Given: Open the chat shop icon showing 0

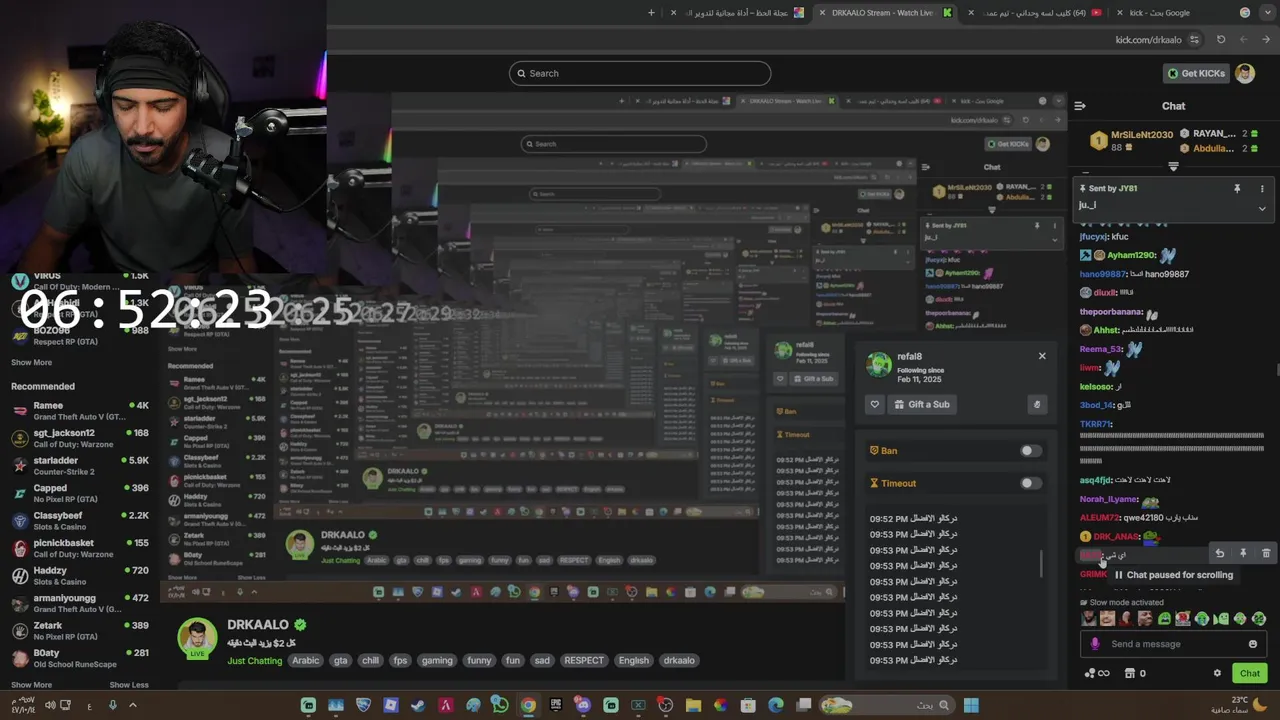Looking at the screenshot, I should 1135,673.
